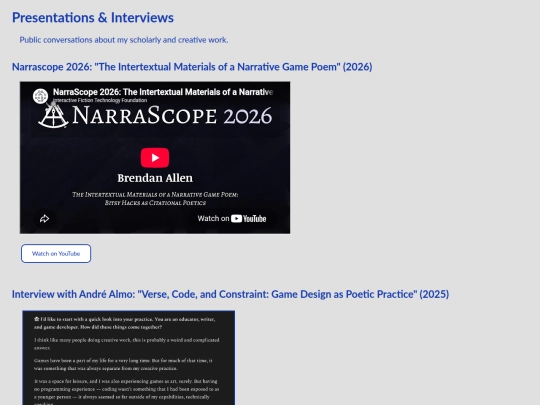Play the NarraScope 2026 YouTube video
This screenshot has height=405, width=540.
click(x=155, y=158)
